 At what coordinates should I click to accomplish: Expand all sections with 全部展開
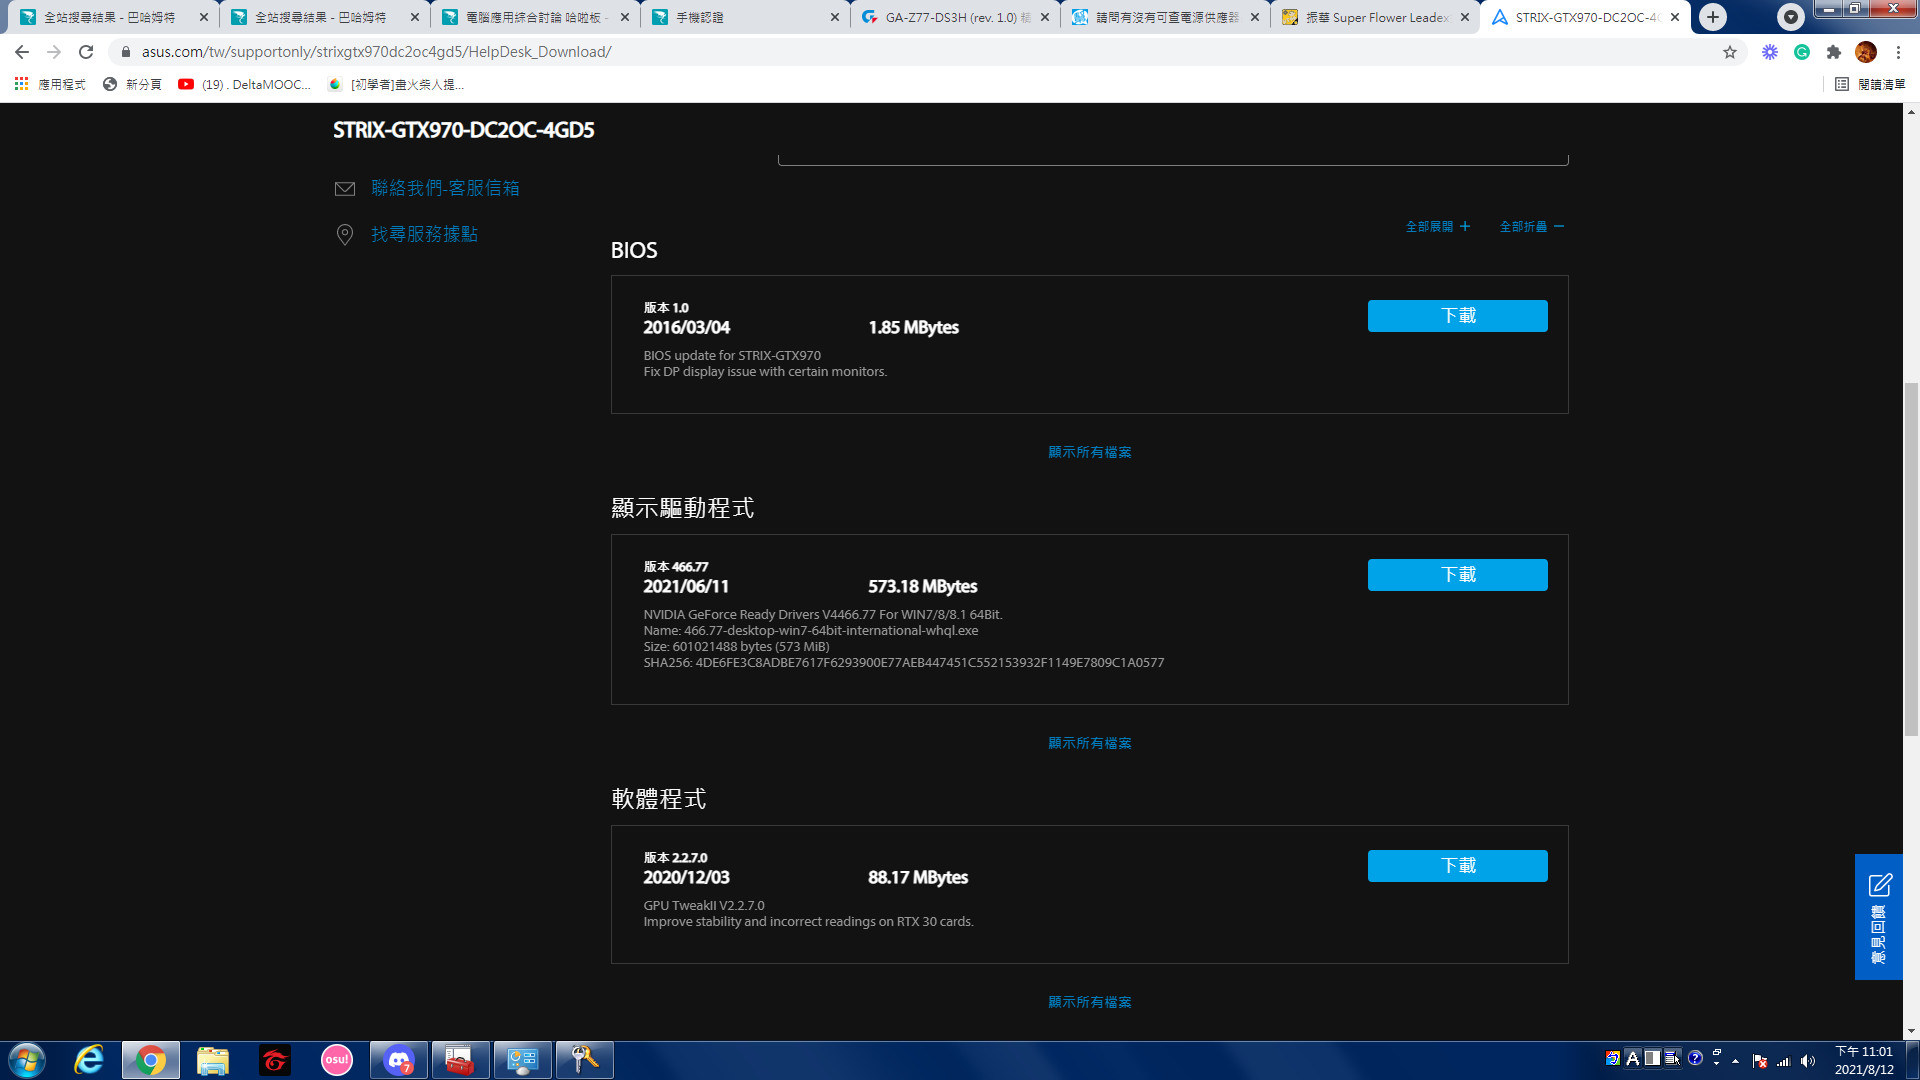(1438, 227)
